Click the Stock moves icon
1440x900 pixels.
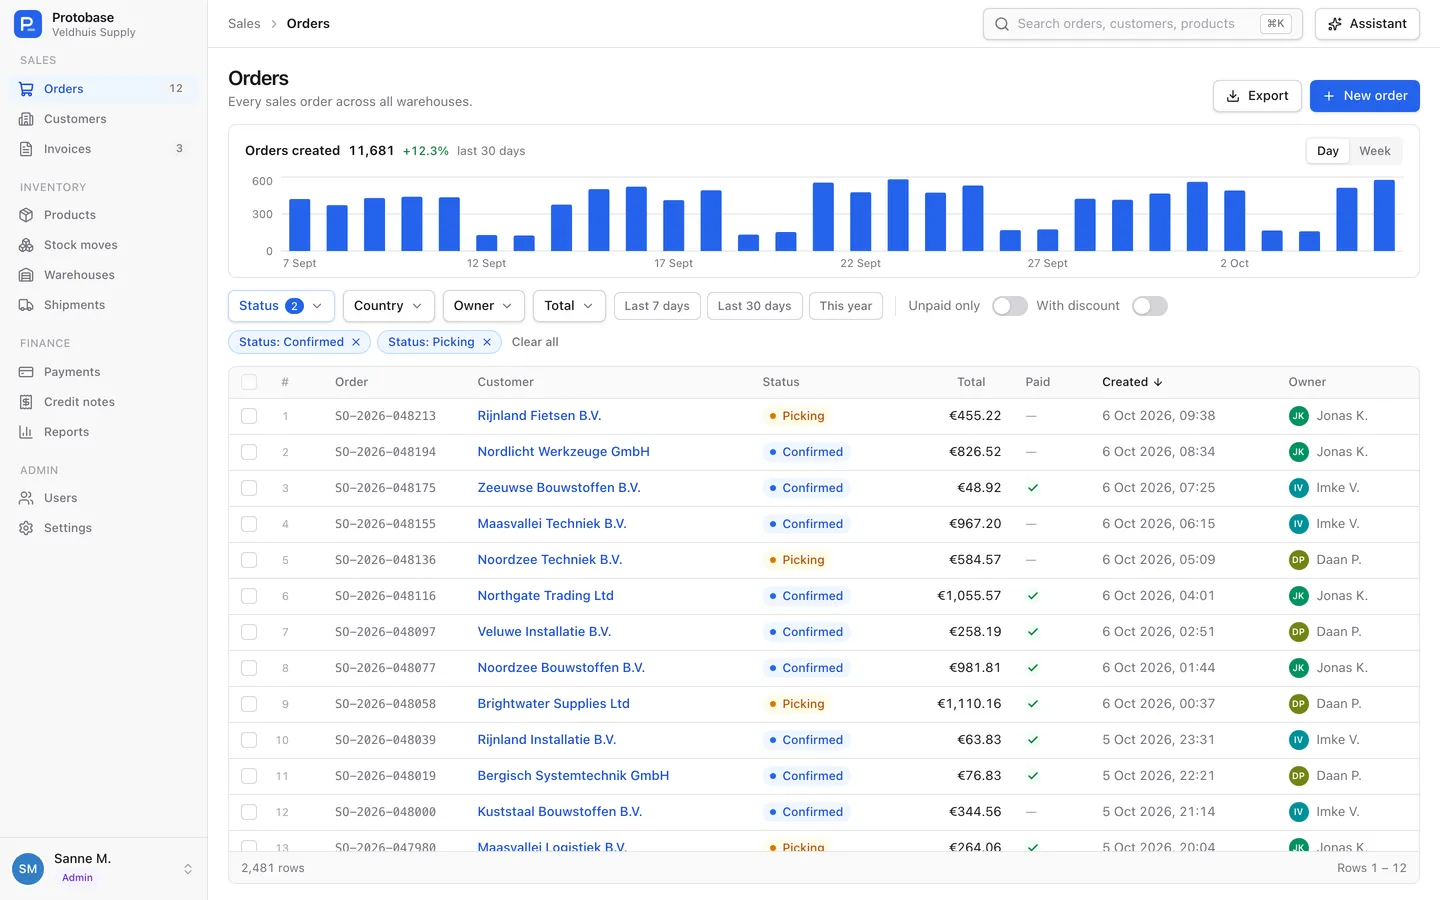[27, 245]
